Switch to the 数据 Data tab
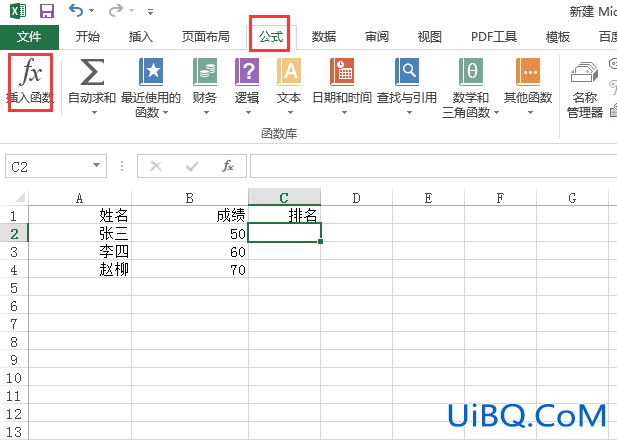This screenshot has width=617, height=440. click(x=324, y=37)
